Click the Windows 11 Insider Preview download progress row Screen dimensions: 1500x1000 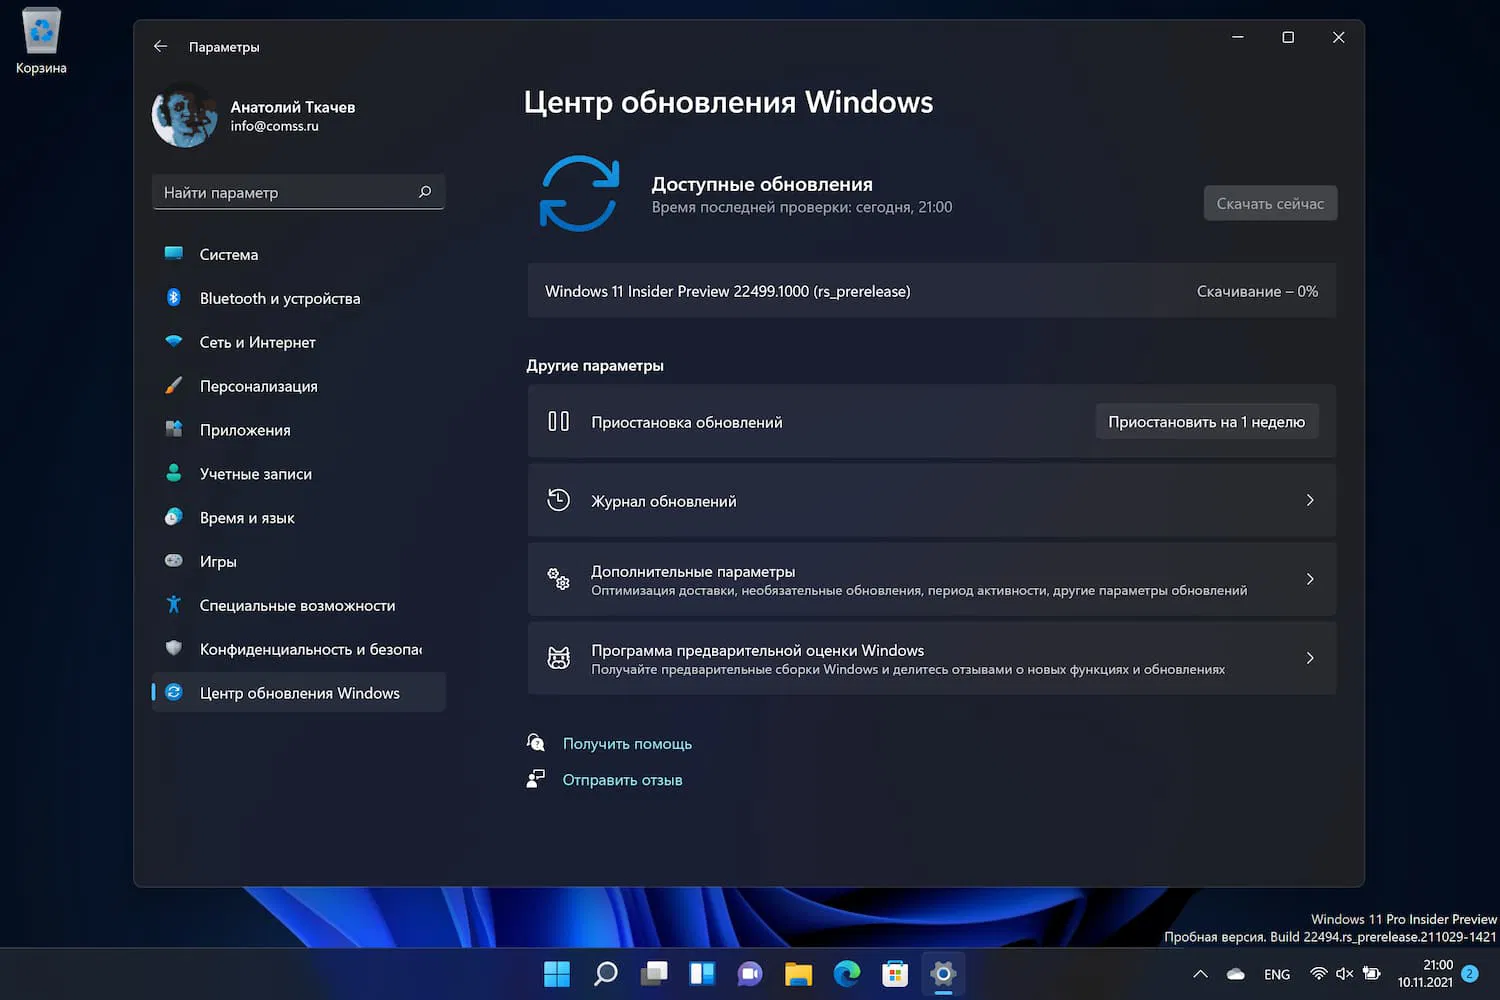click(x=931, y=291)
